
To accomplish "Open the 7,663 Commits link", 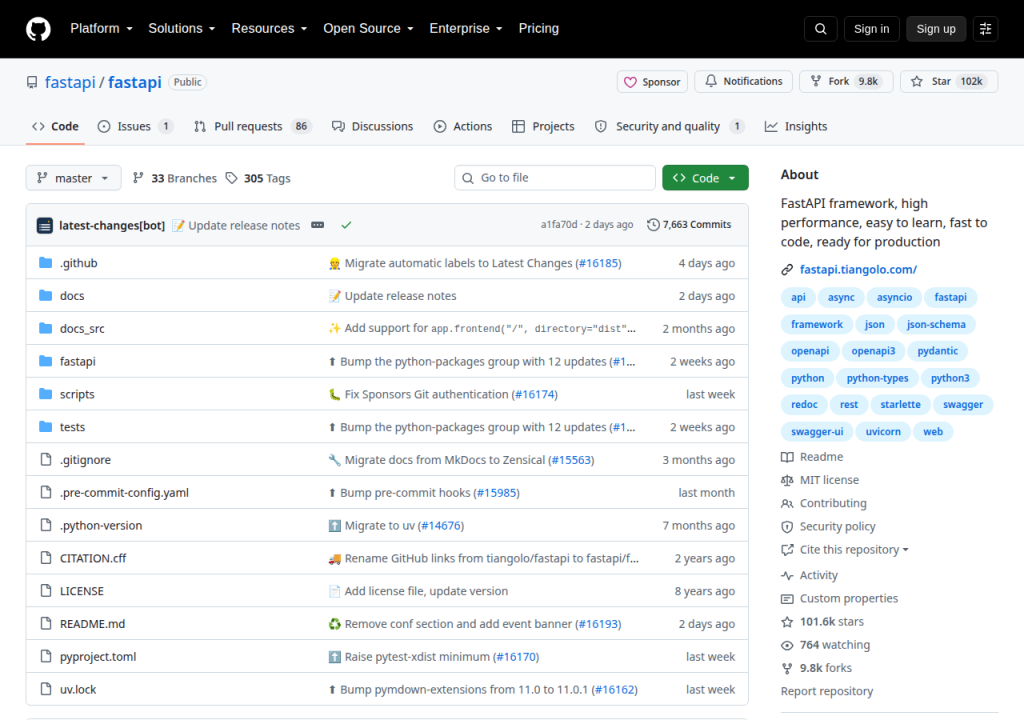I will point(689,225).
